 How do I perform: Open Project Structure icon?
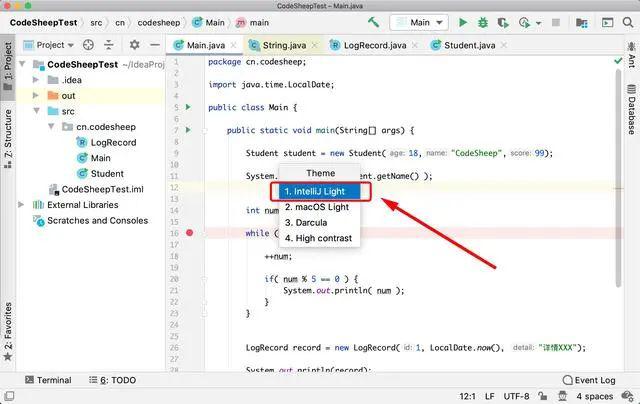582,23
